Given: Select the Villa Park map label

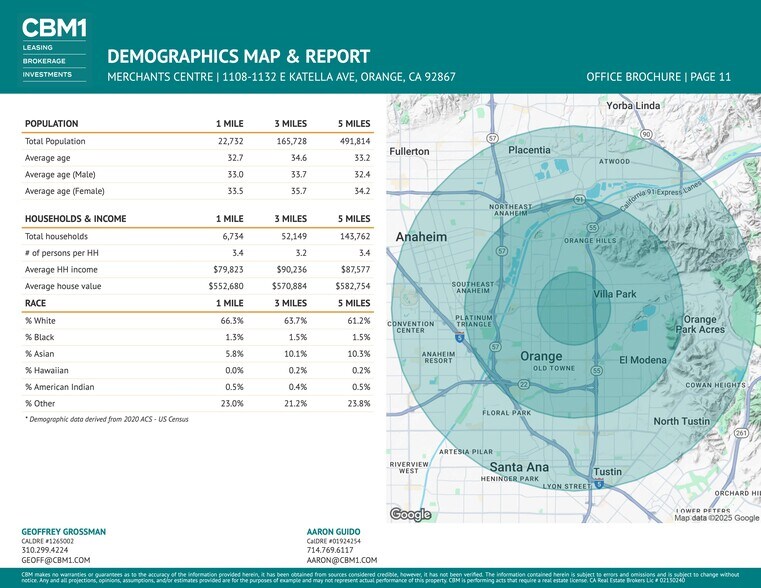Looking at the screenshot, I should click(615, 295).
